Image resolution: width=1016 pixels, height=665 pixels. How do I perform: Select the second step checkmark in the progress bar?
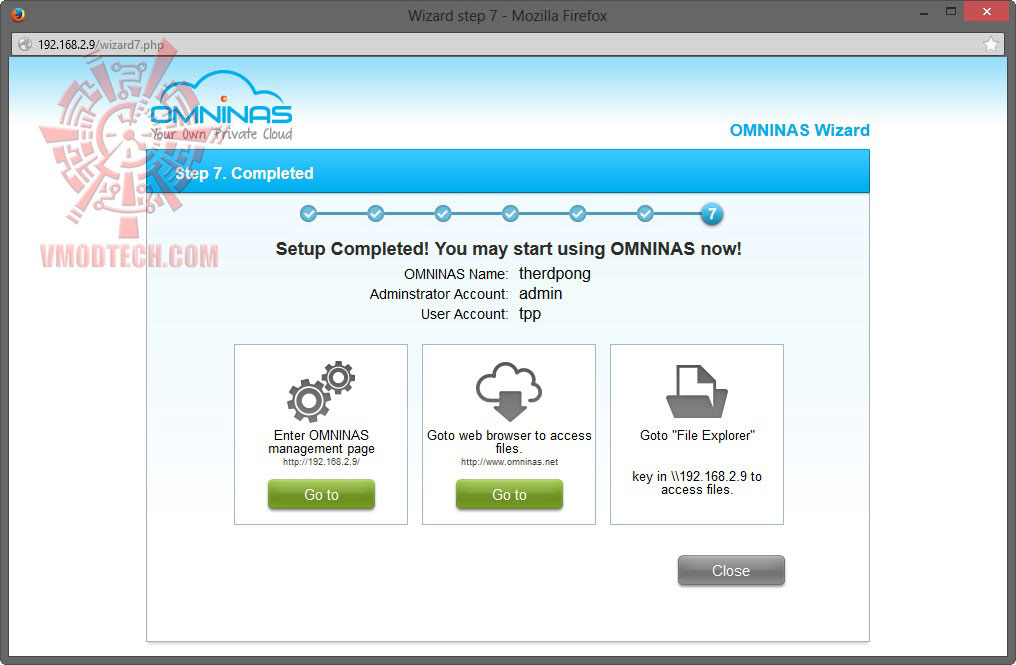click(x=376, y=213)
